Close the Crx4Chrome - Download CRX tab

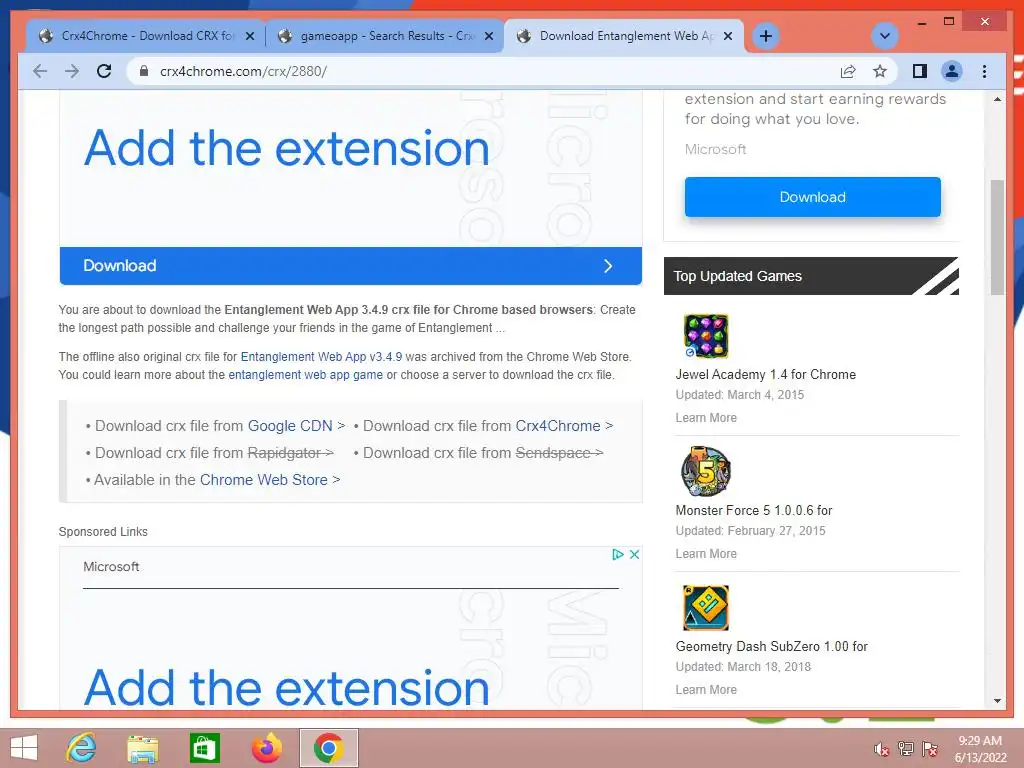[x=249, y=37]
